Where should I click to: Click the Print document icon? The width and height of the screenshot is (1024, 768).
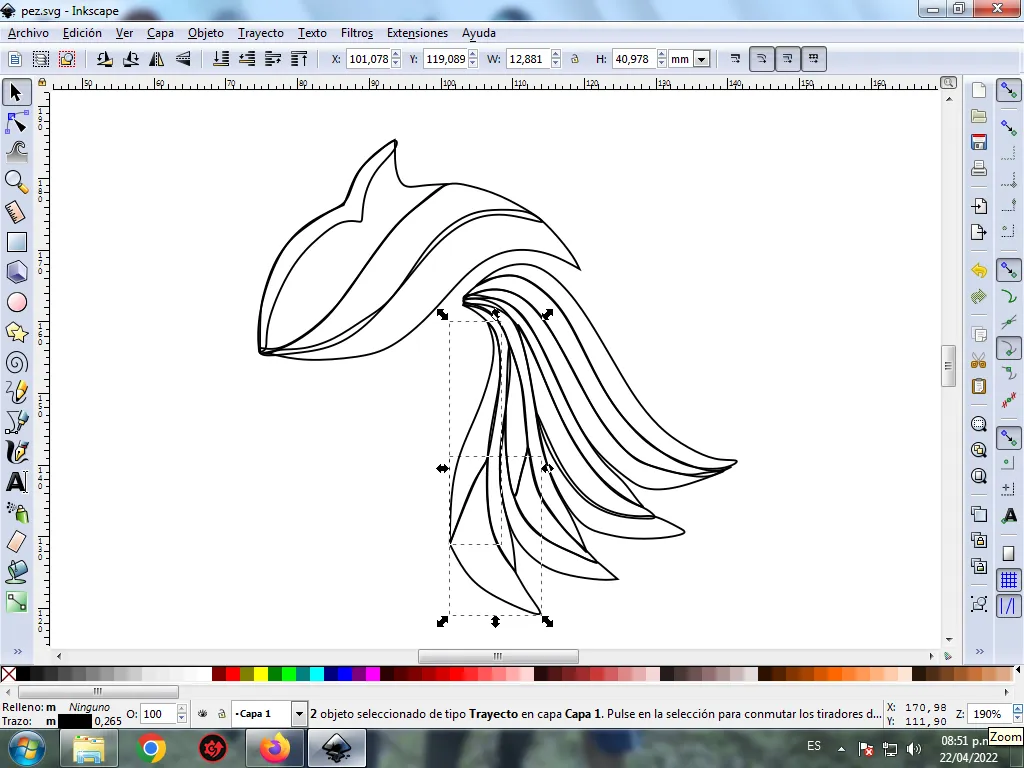(978, 168)
